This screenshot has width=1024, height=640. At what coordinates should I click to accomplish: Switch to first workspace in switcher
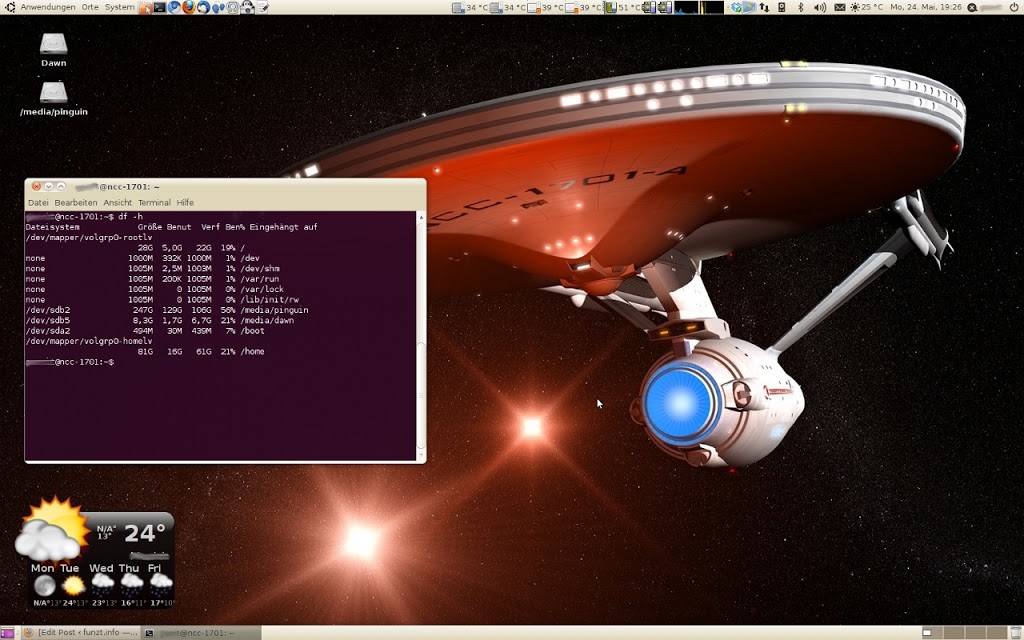pyautogui.click(x=932, y=632)
